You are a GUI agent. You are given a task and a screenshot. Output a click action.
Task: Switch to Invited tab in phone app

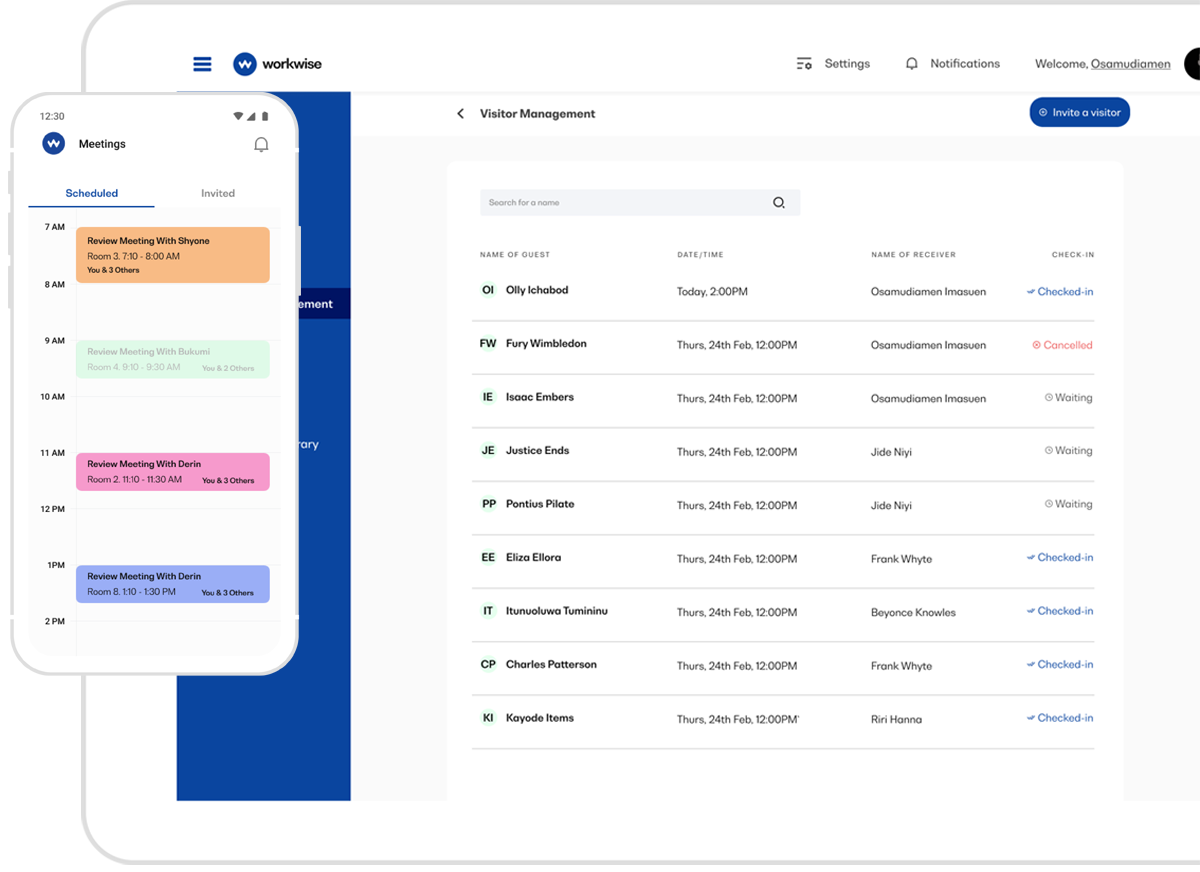pyautogui.click(x=218, y=194)
